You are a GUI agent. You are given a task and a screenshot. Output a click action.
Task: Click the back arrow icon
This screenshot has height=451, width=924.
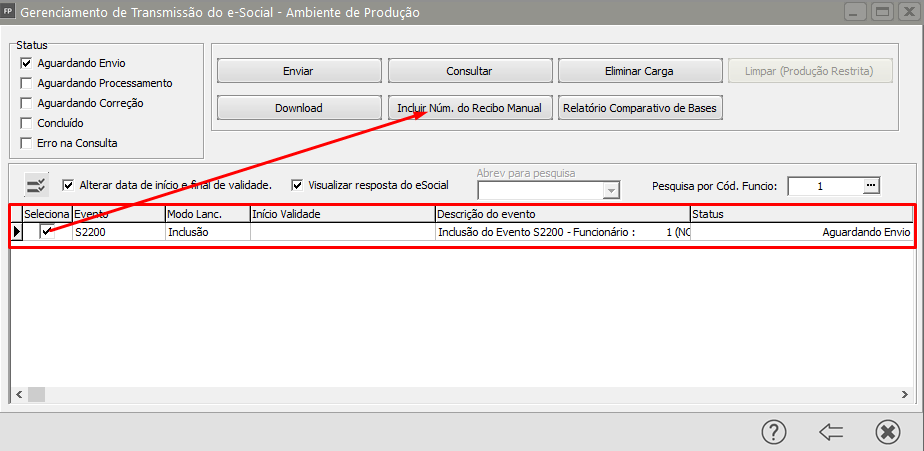pyautogui.click(x=831, y=431)
